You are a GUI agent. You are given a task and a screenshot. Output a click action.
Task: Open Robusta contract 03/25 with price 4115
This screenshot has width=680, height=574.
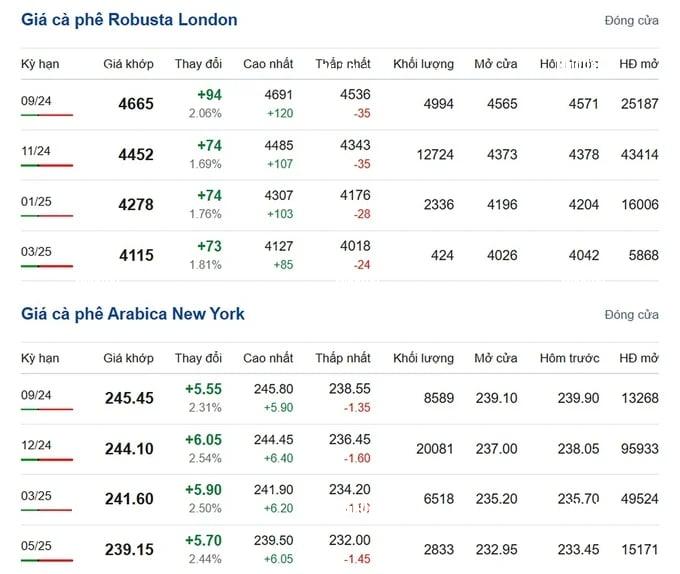tap(340, 255)
